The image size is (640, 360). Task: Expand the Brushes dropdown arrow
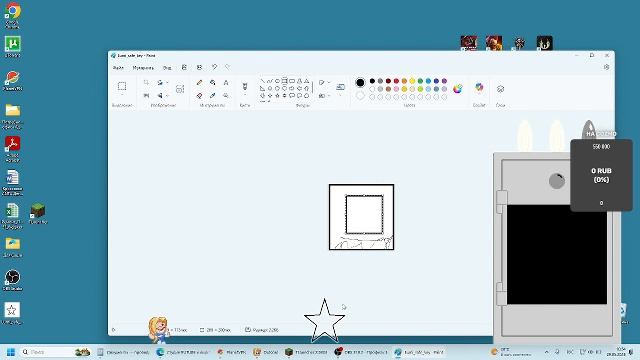click(x=245, y=95)
